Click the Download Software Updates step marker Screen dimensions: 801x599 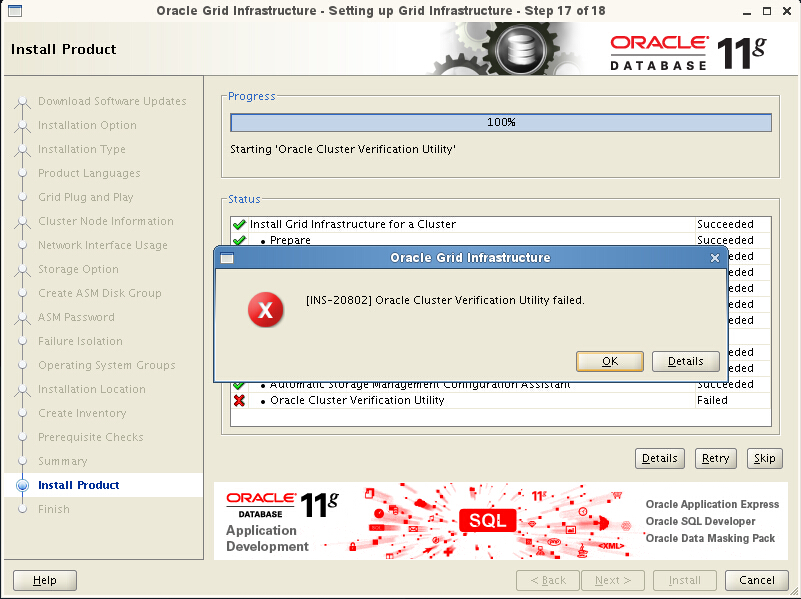(22, 102)
